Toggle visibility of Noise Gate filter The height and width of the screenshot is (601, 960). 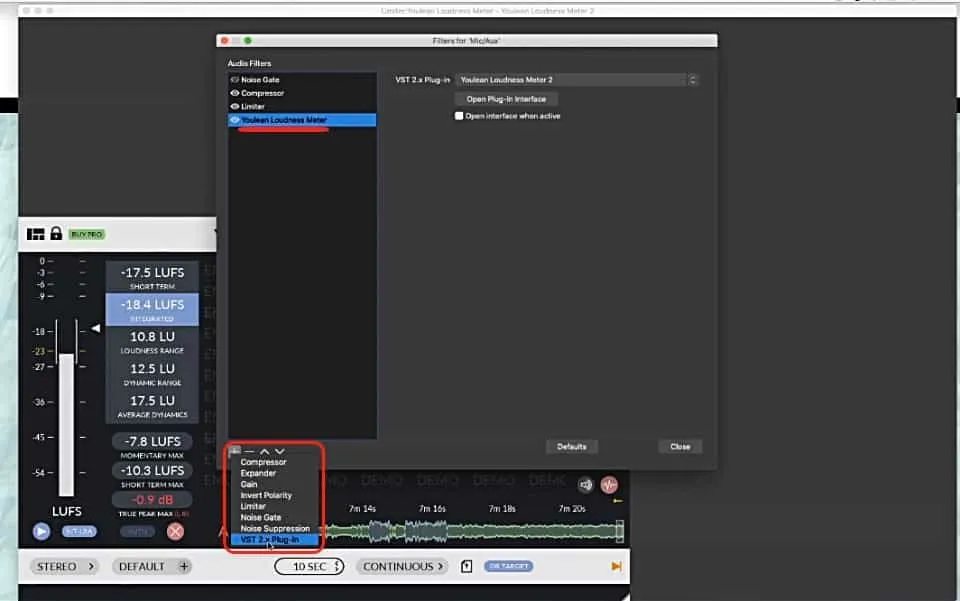(x=234, y=80)
